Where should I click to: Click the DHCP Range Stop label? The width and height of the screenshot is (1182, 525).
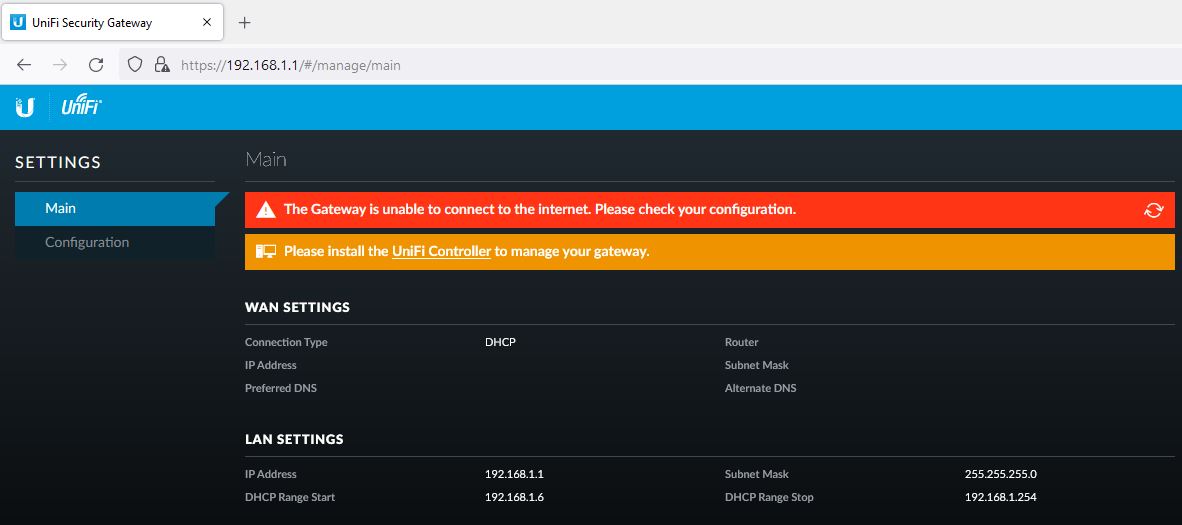(769, 497)
